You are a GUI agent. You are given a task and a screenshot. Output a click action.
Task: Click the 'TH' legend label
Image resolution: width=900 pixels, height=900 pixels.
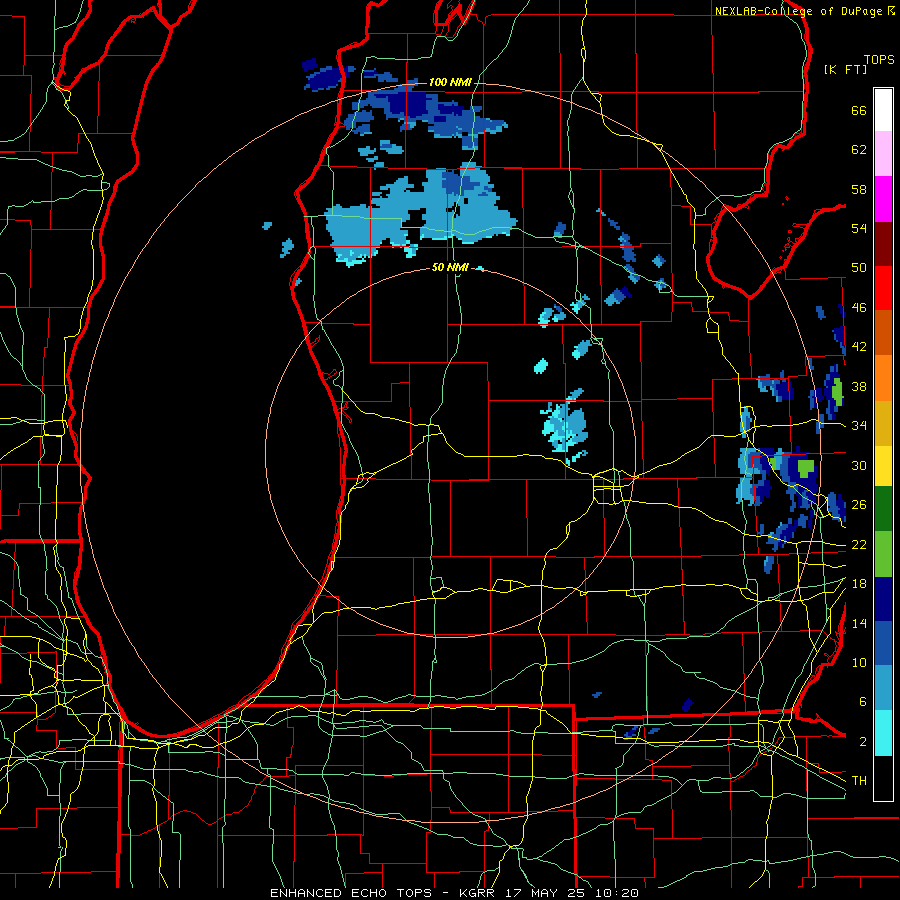pos(859,781)
